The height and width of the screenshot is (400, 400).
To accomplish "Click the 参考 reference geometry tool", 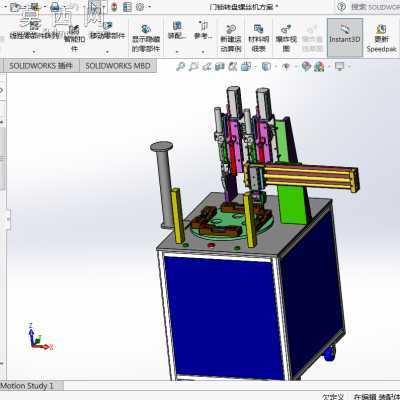I will pyautogui.click(x=203, y=30).
